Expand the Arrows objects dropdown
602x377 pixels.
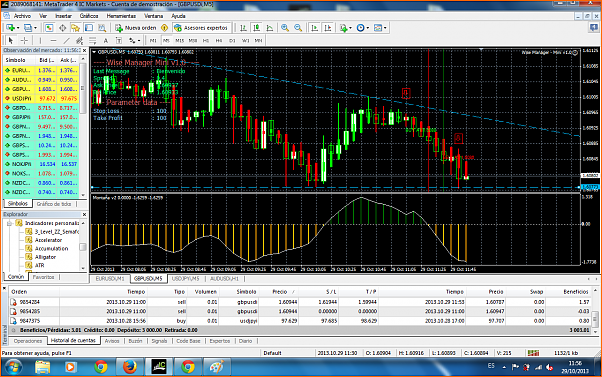click(x=139, y=40)
